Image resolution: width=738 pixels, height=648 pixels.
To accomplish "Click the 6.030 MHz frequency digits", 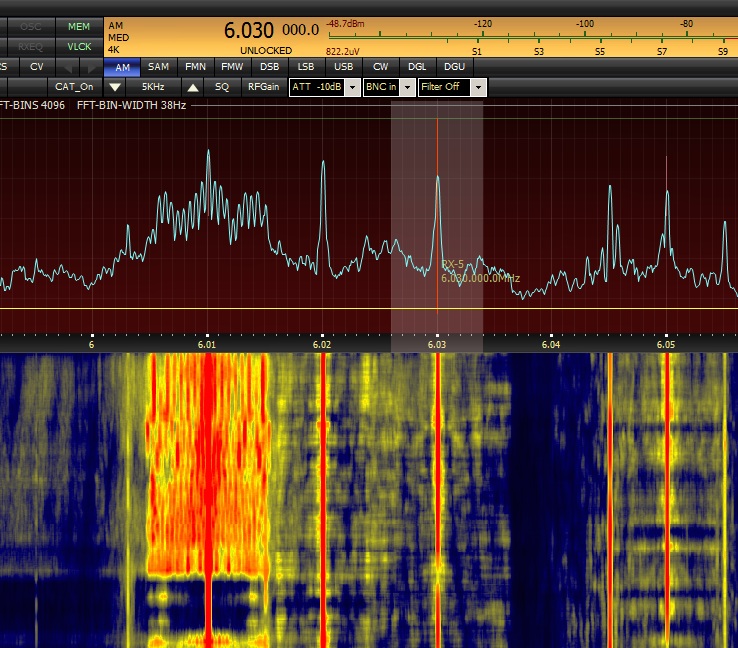I will click(x=249, y=31).
